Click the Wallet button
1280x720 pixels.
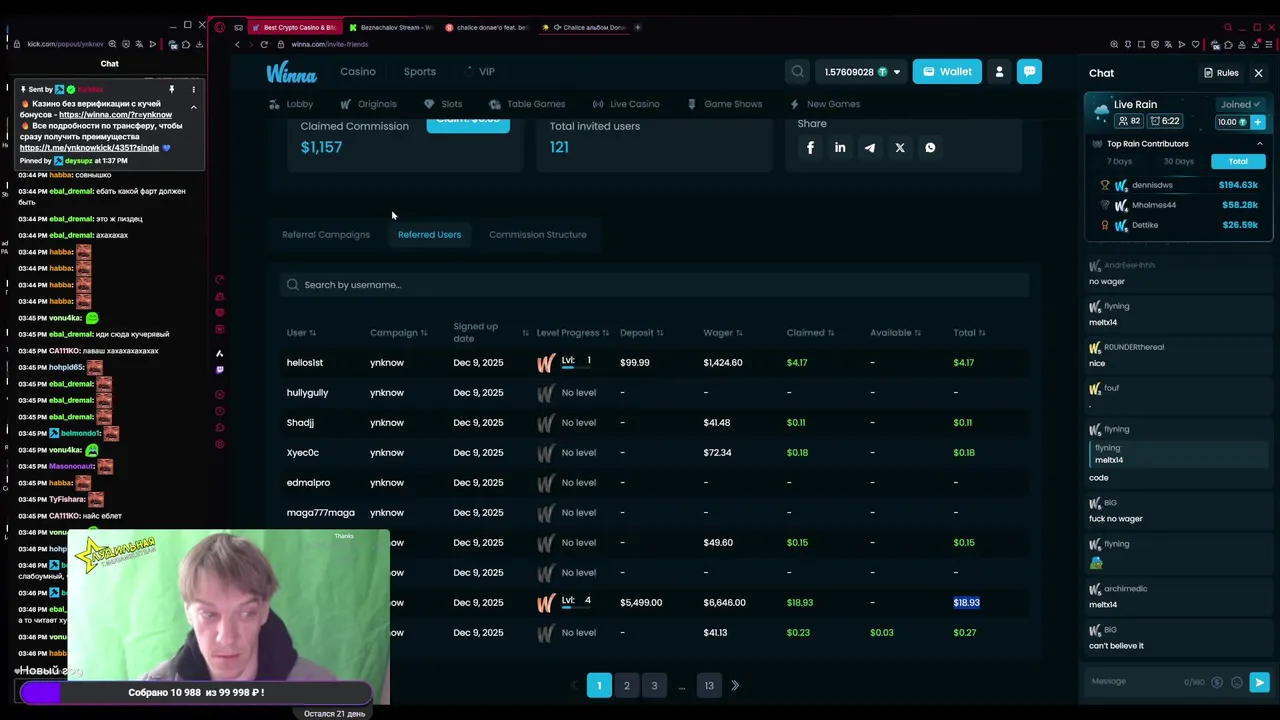(947, 72)
